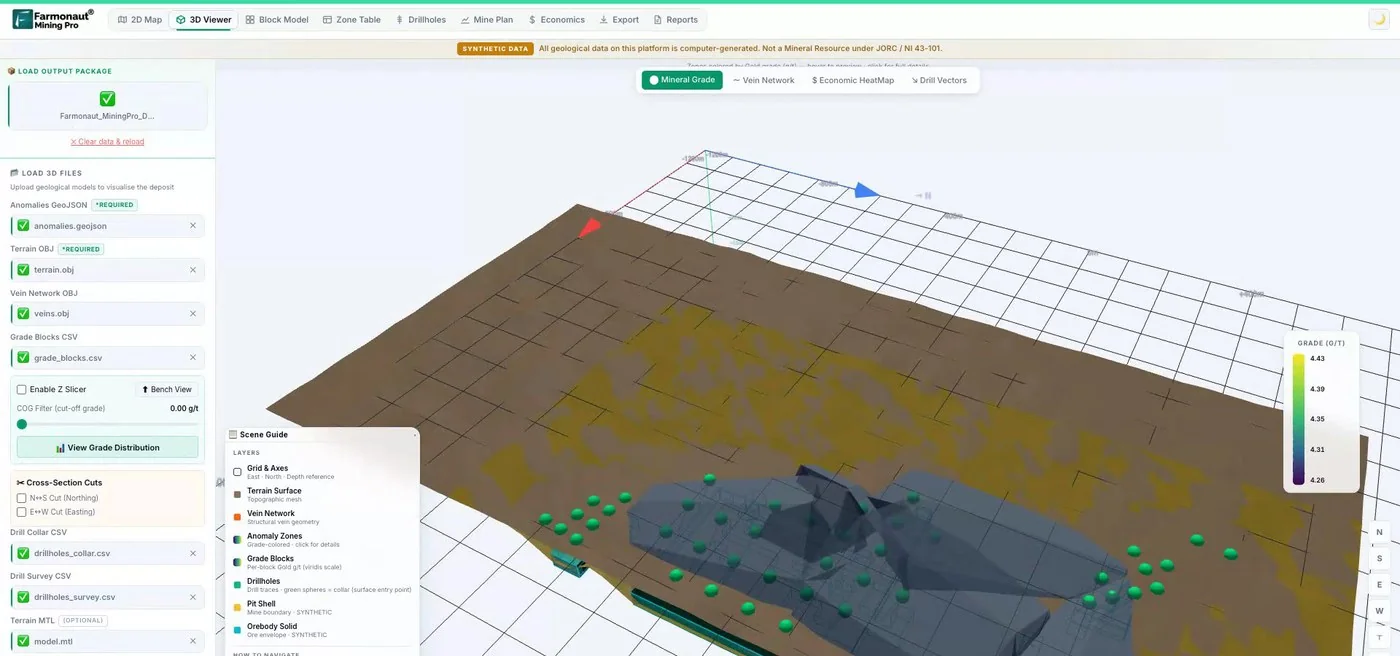Viewport: 1400px width, 656px height.
Task: Toggle Terrain Surface layer swatch
Action: click(x=237, y=494)
